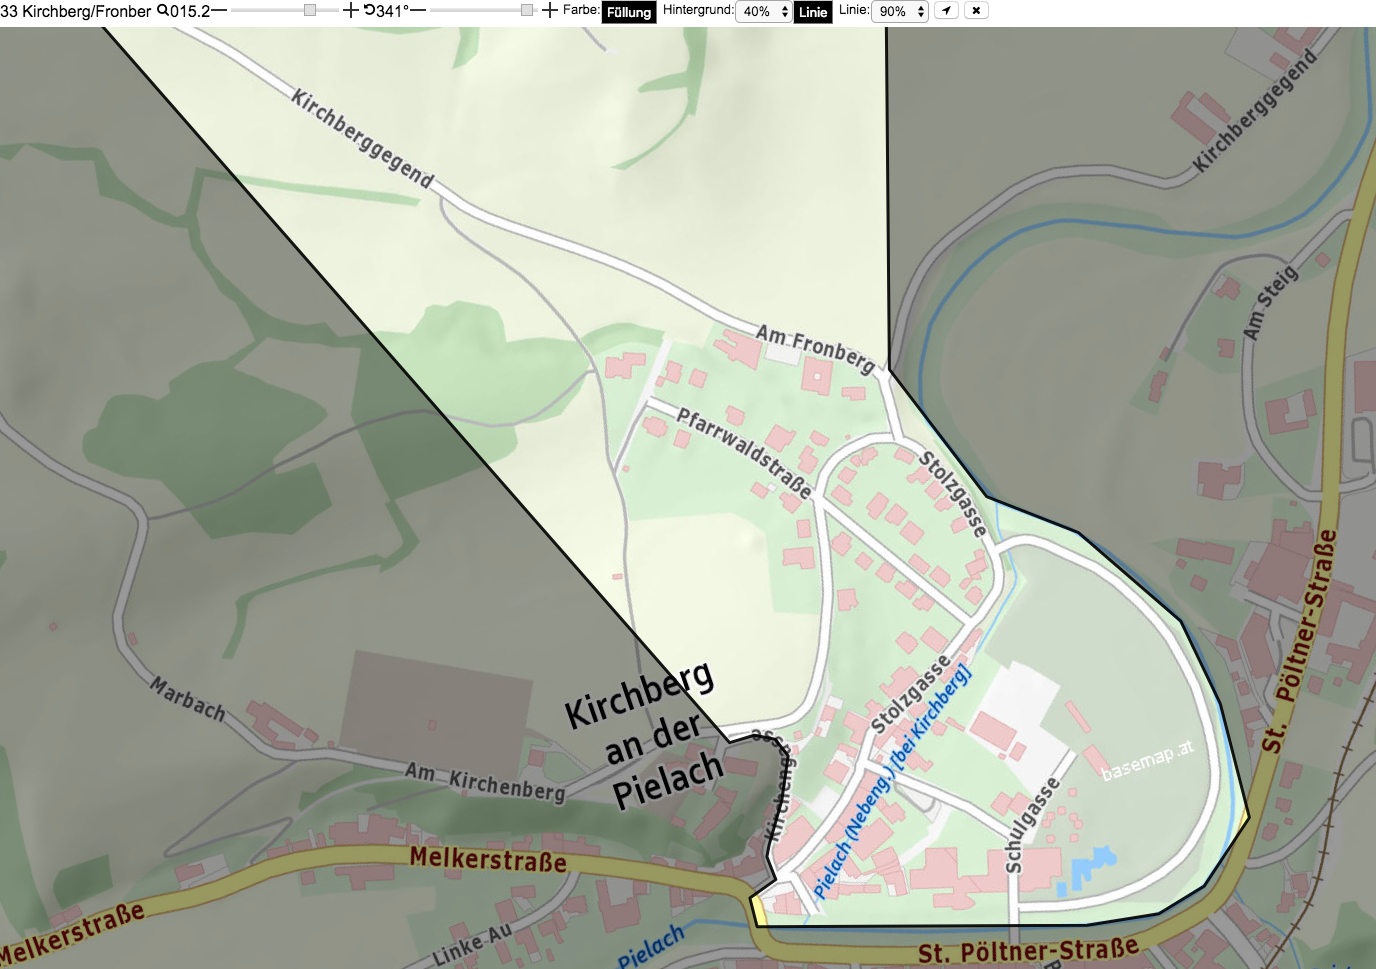Click the basemap.at watermark link
Screen dimensions: 1376x969
pyautogui.click(x=1147, y=759)
